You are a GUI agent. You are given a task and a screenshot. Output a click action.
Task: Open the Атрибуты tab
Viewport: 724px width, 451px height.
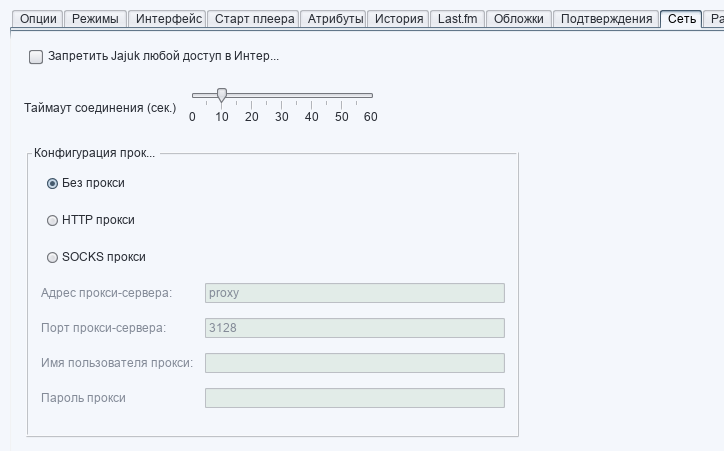pos(335,19)
